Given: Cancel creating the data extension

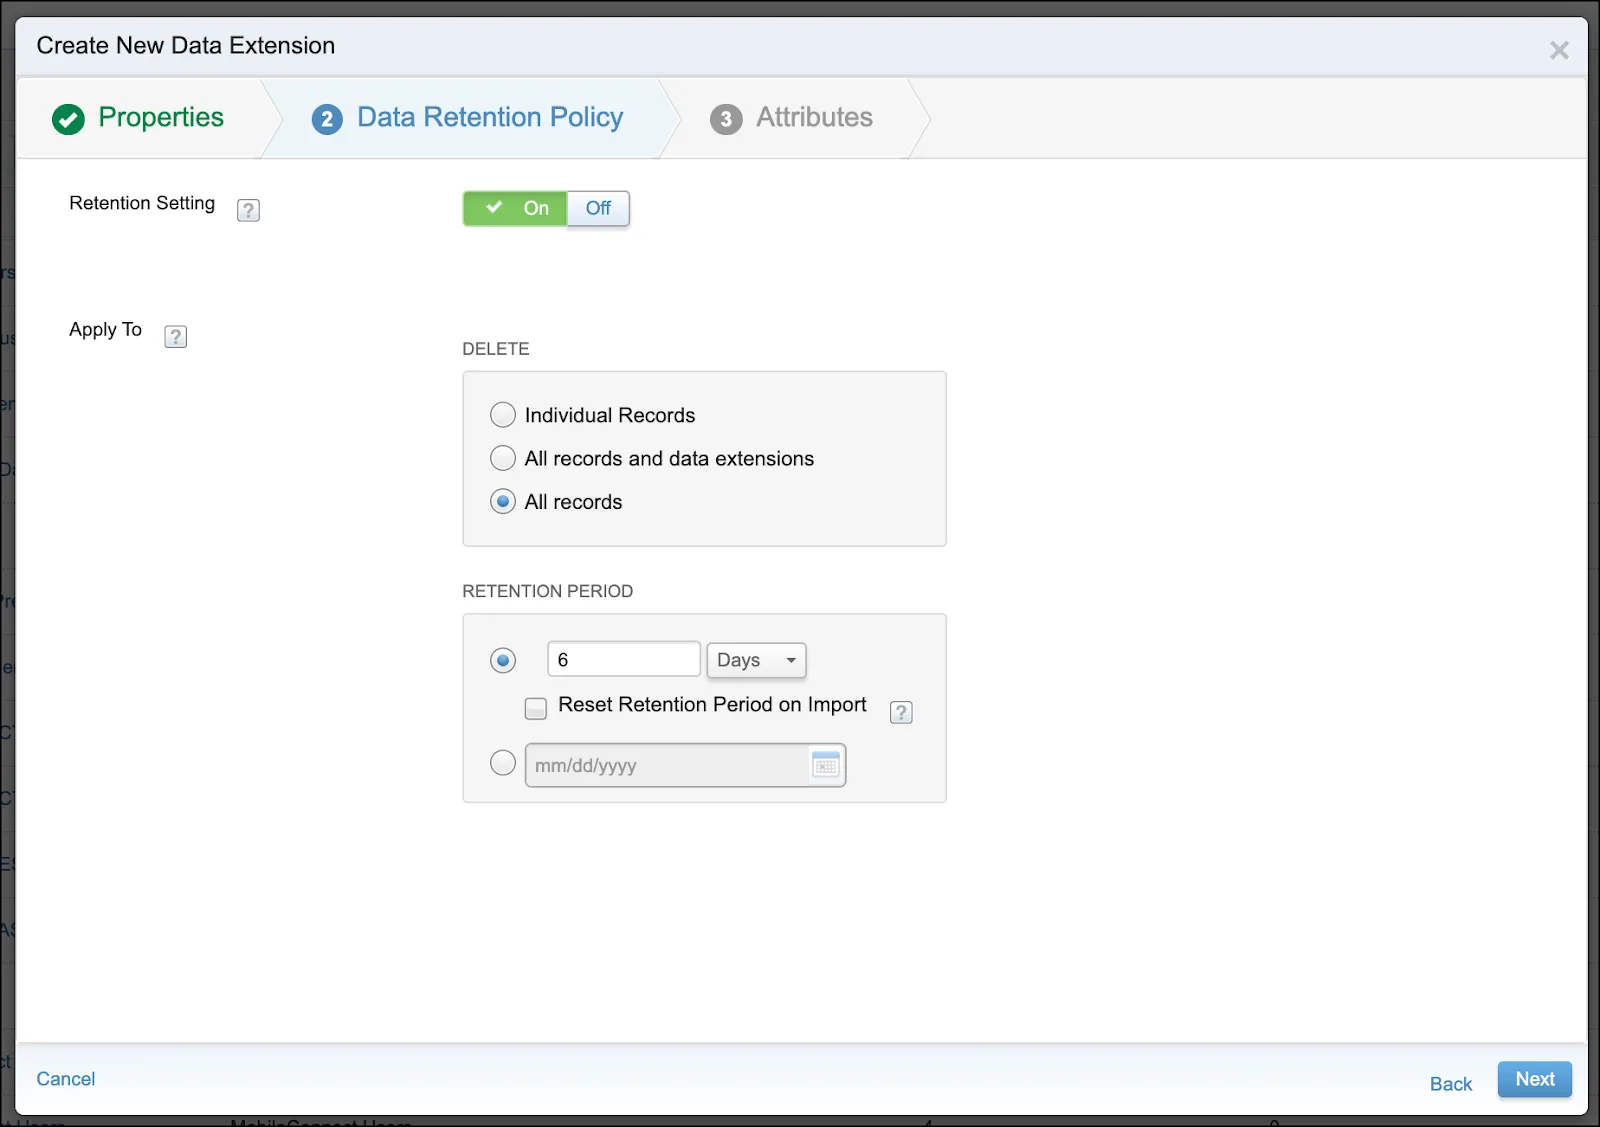Looking at the screenshot, I should 65,1079.
